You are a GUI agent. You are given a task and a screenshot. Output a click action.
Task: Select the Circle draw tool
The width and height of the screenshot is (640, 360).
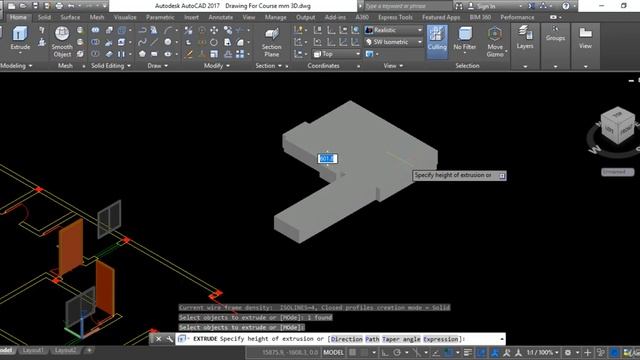pos(168,42)
